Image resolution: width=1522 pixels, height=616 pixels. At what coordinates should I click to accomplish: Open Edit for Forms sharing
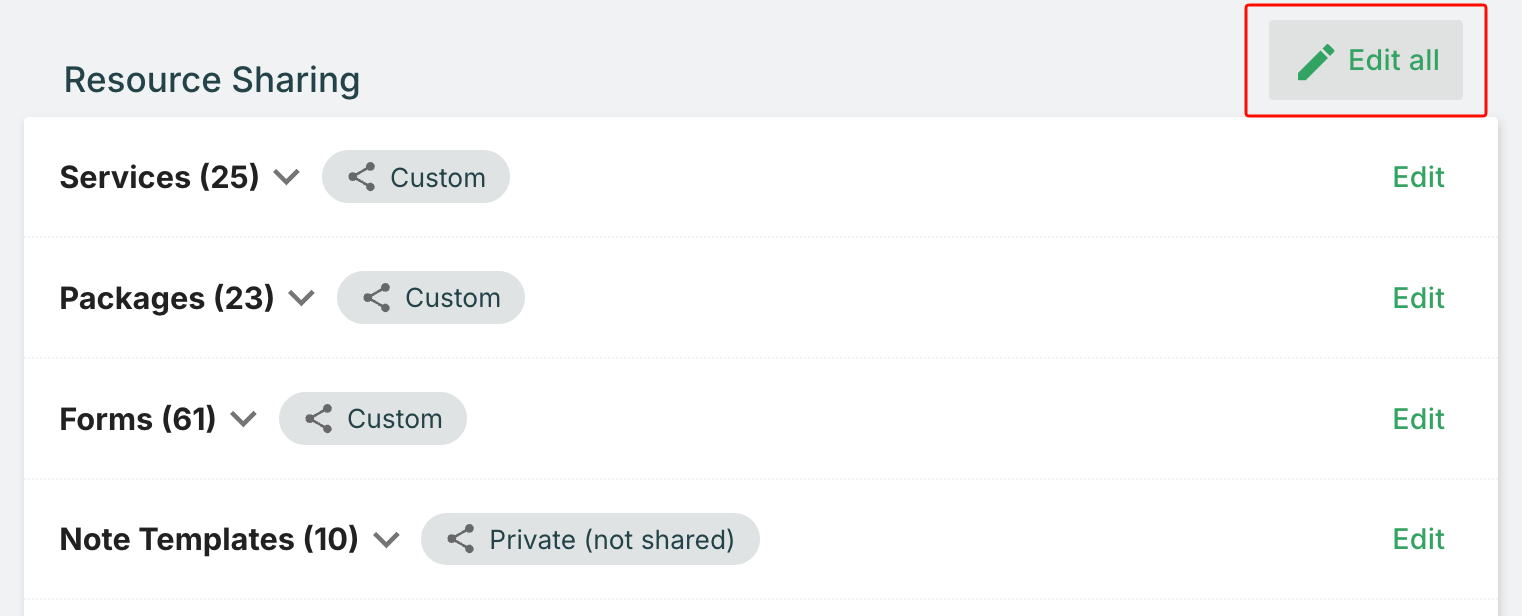(1418, 419)
